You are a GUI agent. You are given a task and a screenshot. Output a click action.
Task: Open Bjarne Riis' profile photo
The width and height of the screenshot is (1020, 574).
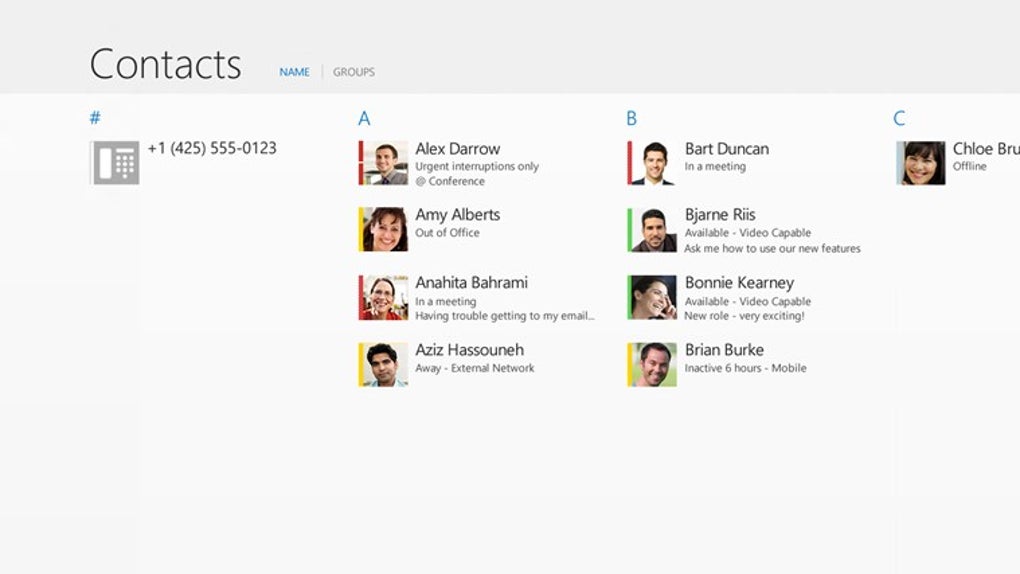654,230
